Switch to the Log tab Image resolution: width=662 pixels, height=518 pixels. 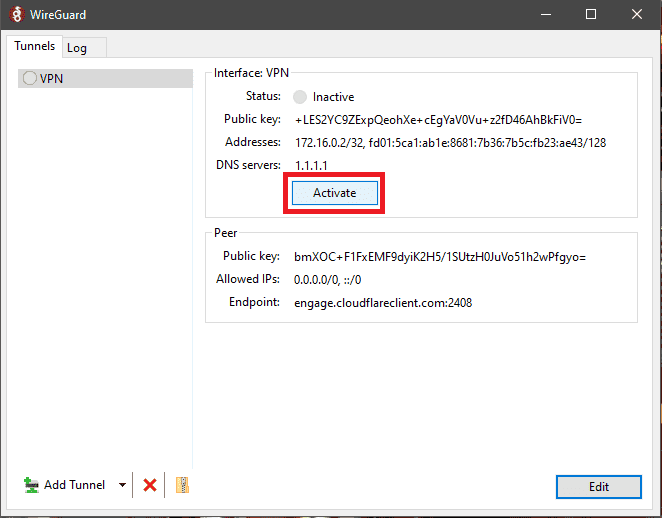click(84, 48)
